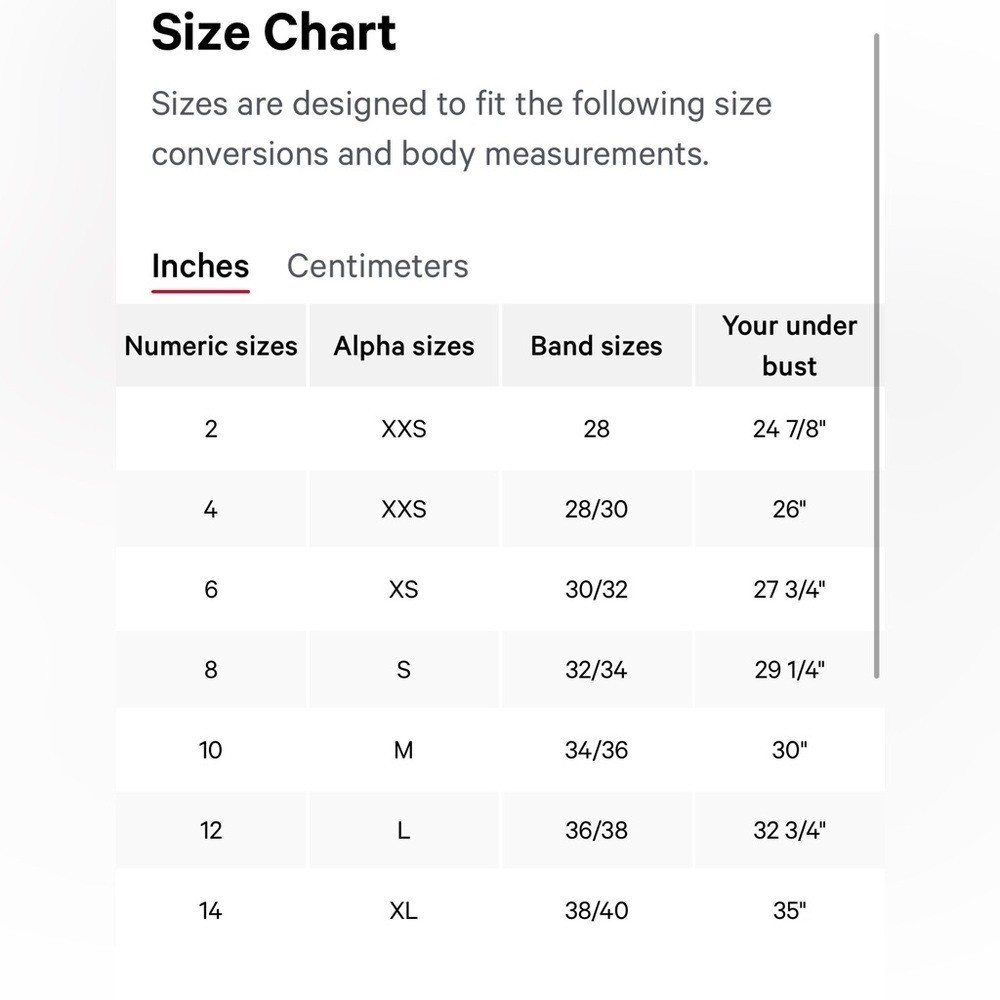Click the numeric size 2 cell

pos(211,429)
